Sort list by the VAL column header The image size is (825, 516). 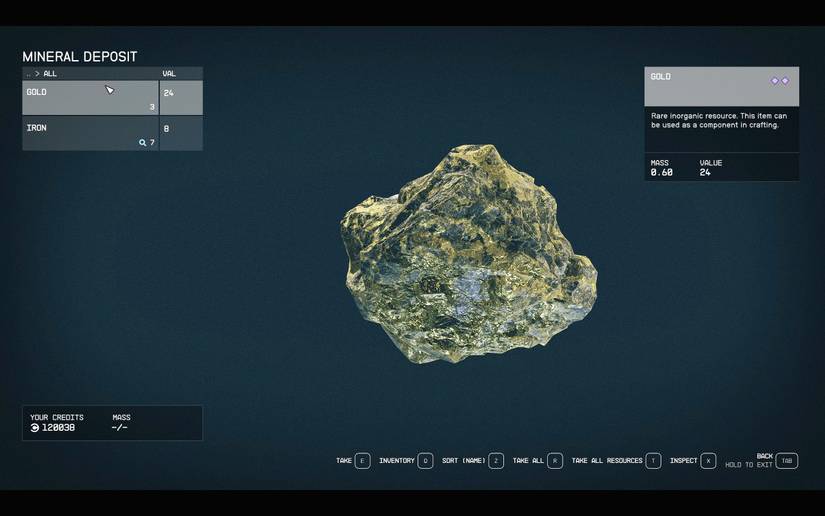pyautogui.click(x=169, y=74)
